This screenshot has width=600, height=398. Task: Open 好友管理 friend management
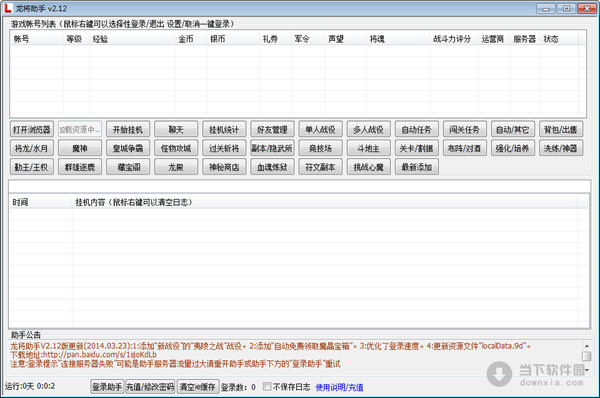272,129
